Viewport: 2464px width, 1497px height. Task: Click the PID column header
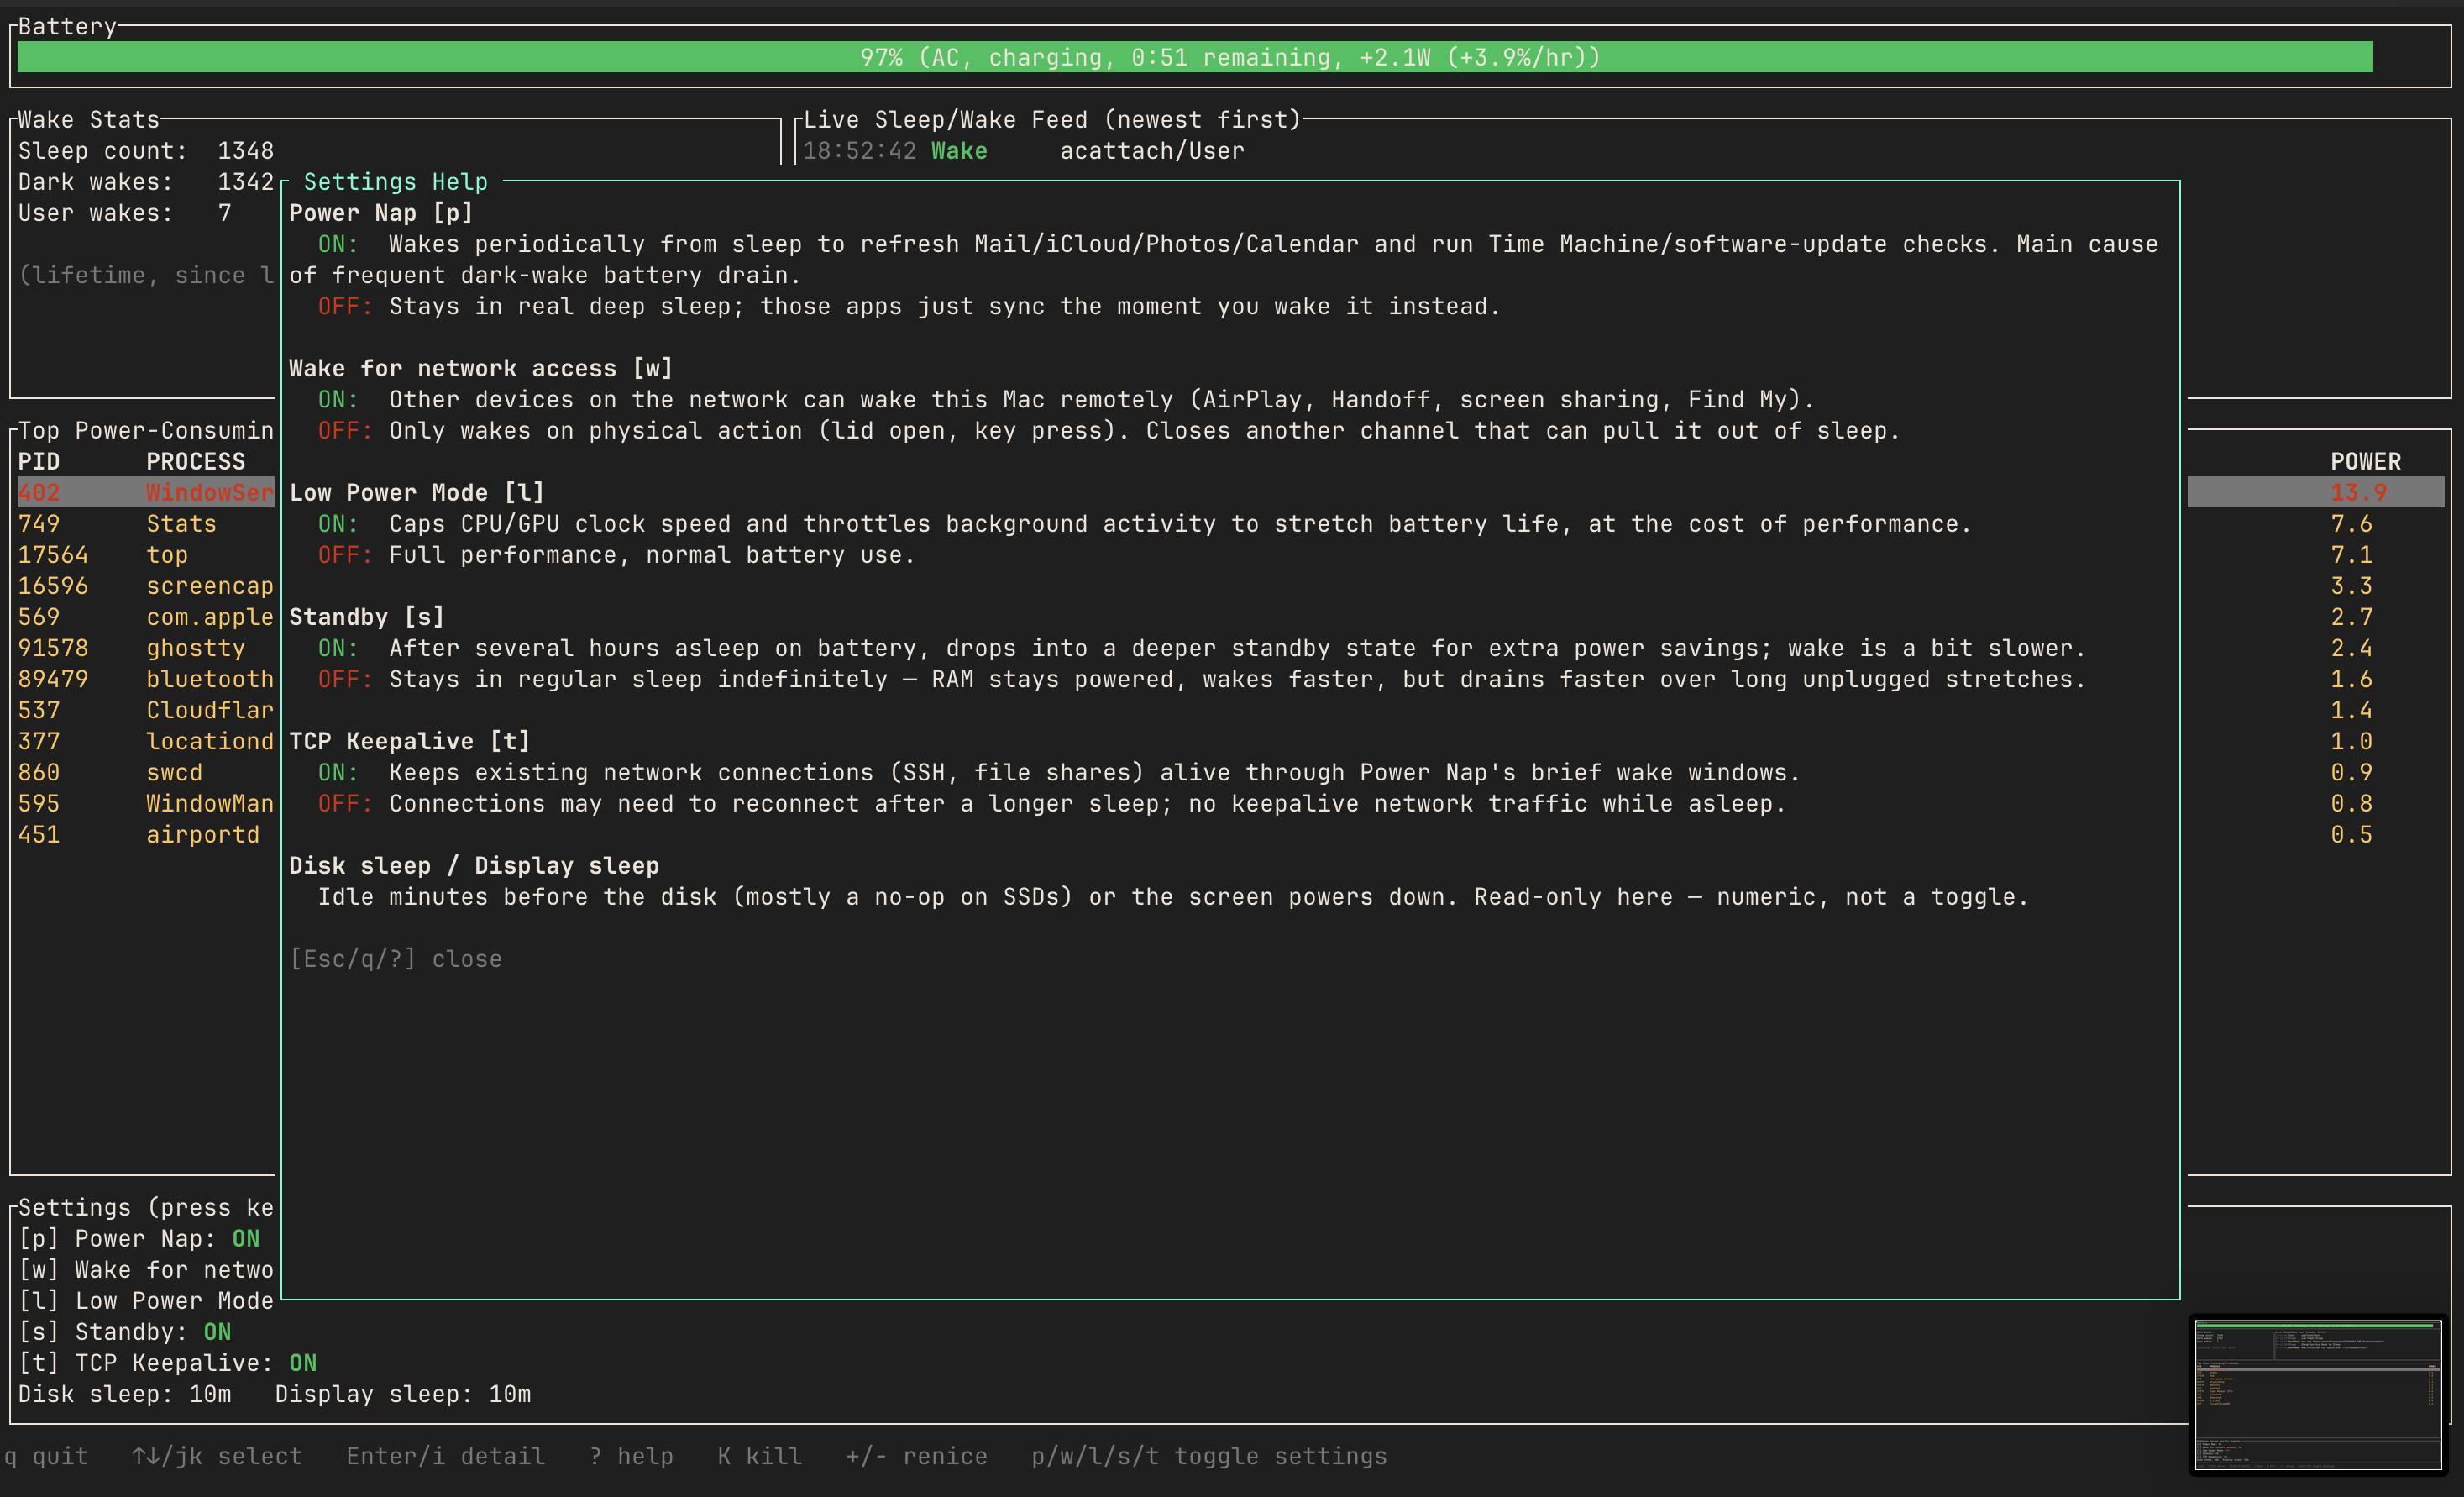click(39, 461)
